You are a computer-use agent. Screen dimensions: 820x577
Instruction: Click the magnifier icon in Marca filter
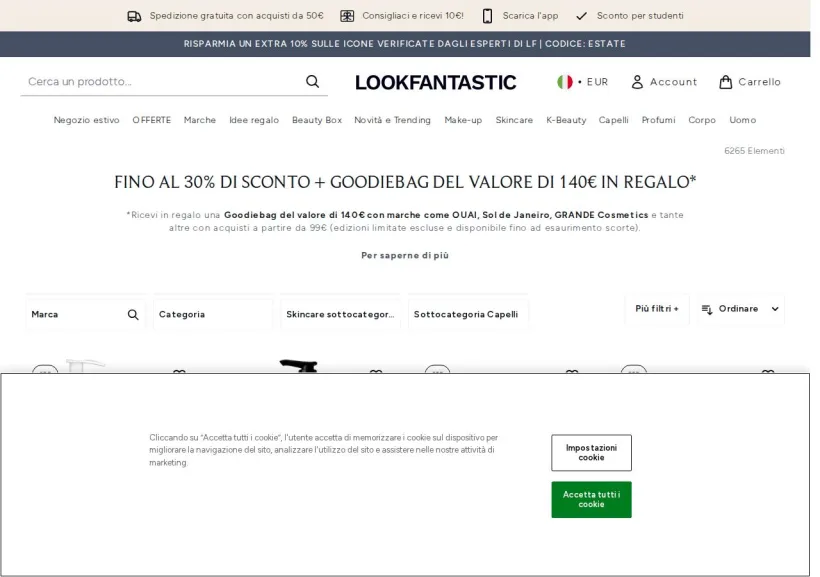pyautogui.click(x=133, y=314)
